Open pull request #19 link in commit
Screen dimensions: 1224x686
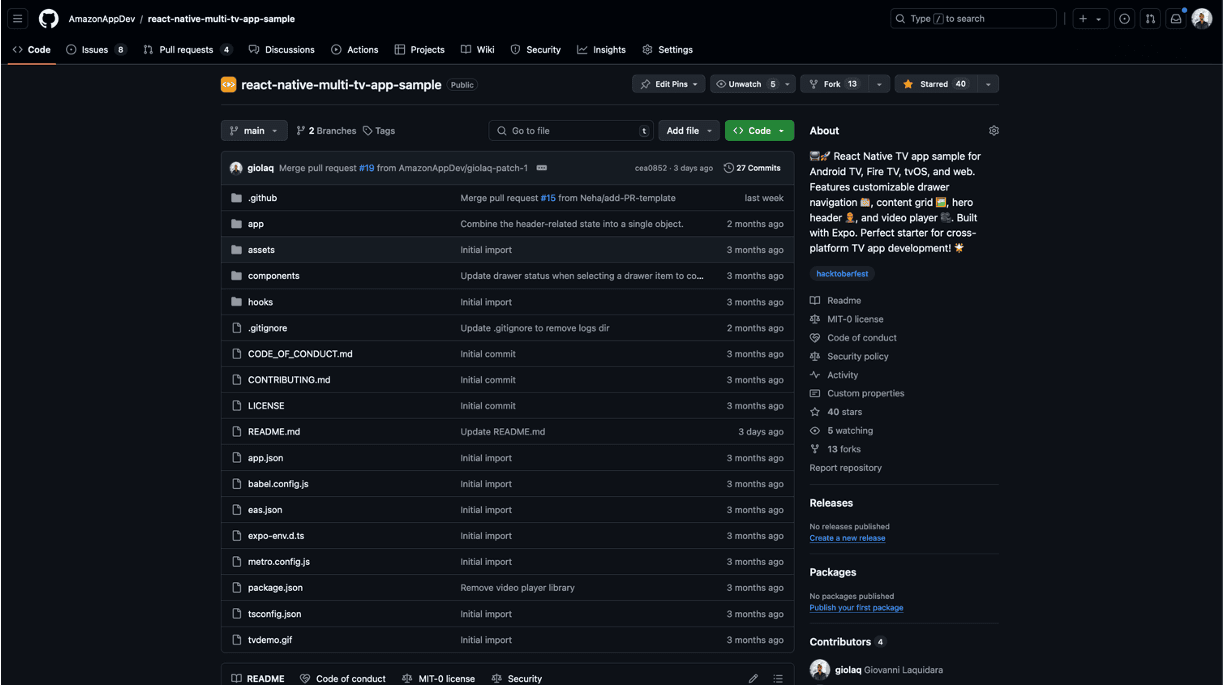pyautogui.click(x=366, y=168)
